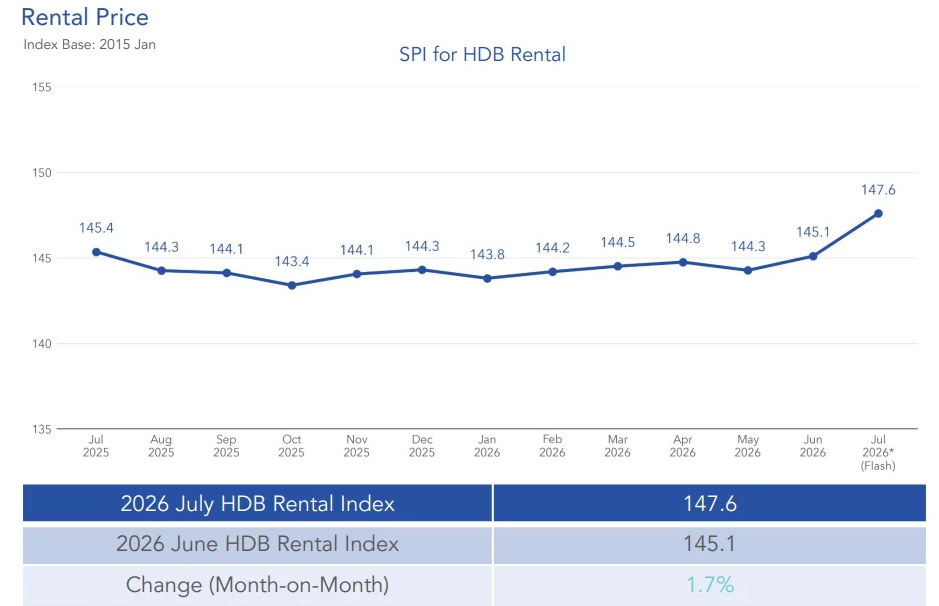Click the Oct 2025 lowest data point at 143.4

292,286
